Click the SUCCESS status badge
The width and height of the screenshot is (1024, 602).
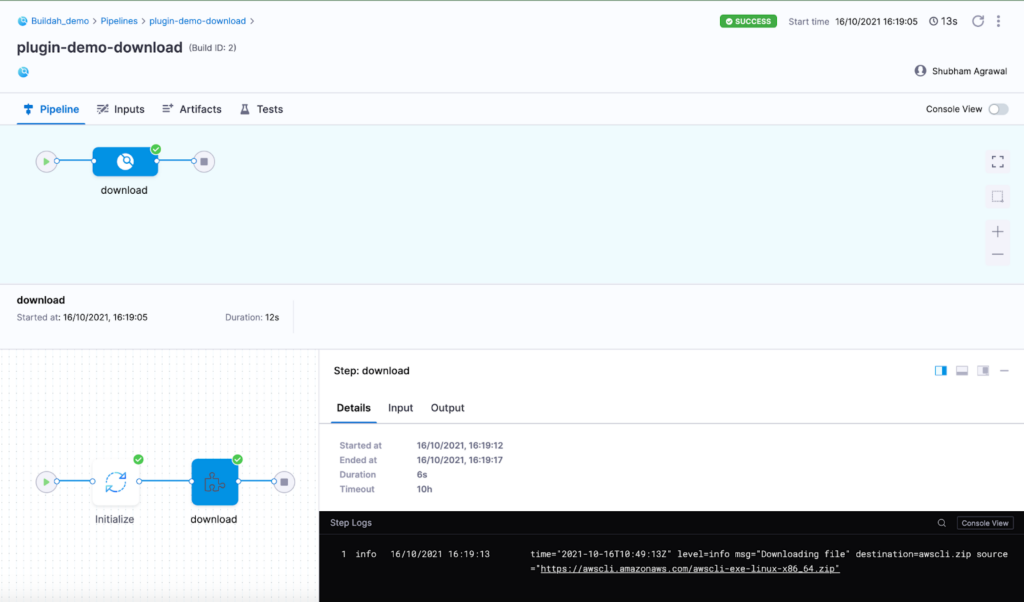tap(748, 20)
